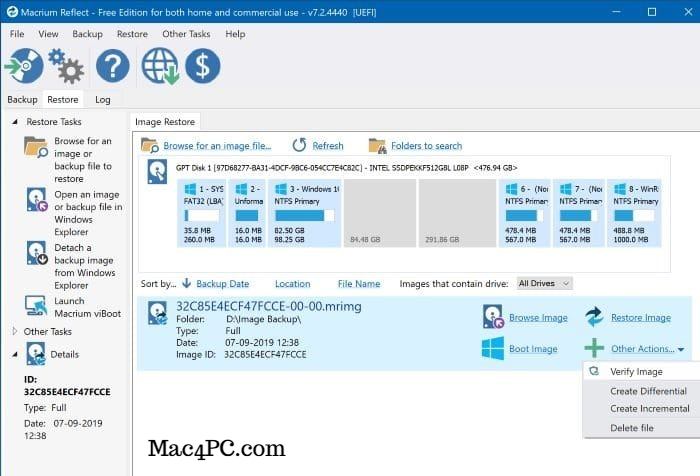Click the Launch Macrium viBoot icon
Screen dimensions: 700x476
click(36, 306)
